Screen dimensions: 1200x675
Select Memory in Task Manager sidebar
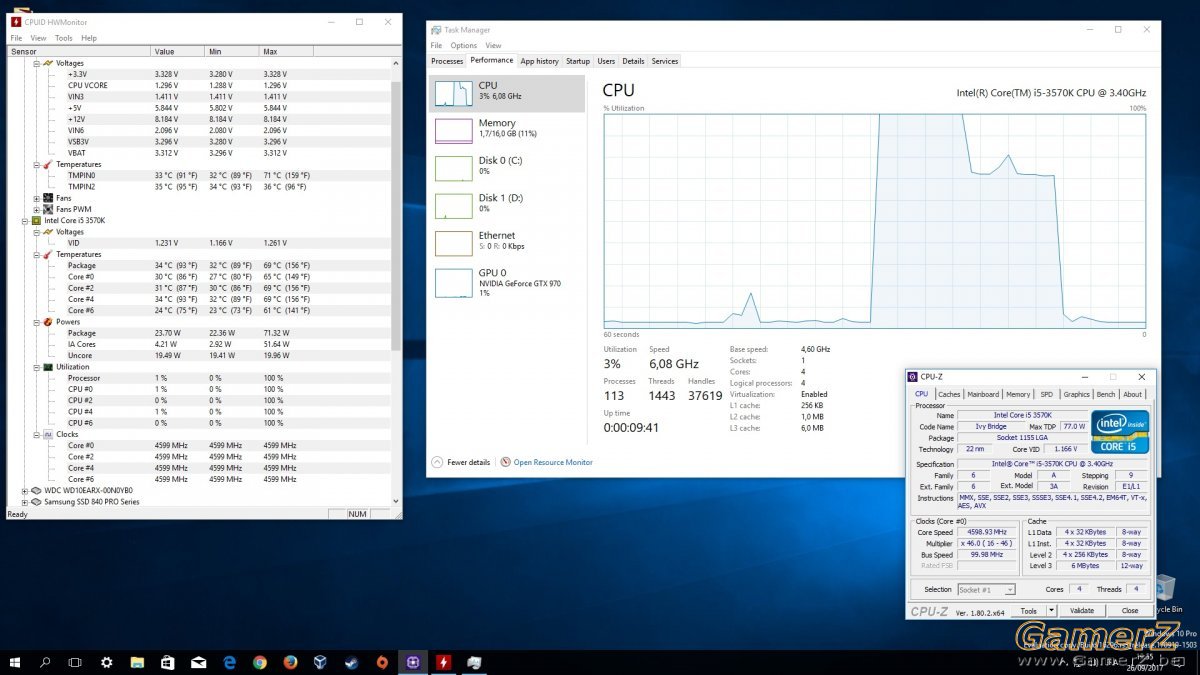pyautogui.click(x=507, y=129)
